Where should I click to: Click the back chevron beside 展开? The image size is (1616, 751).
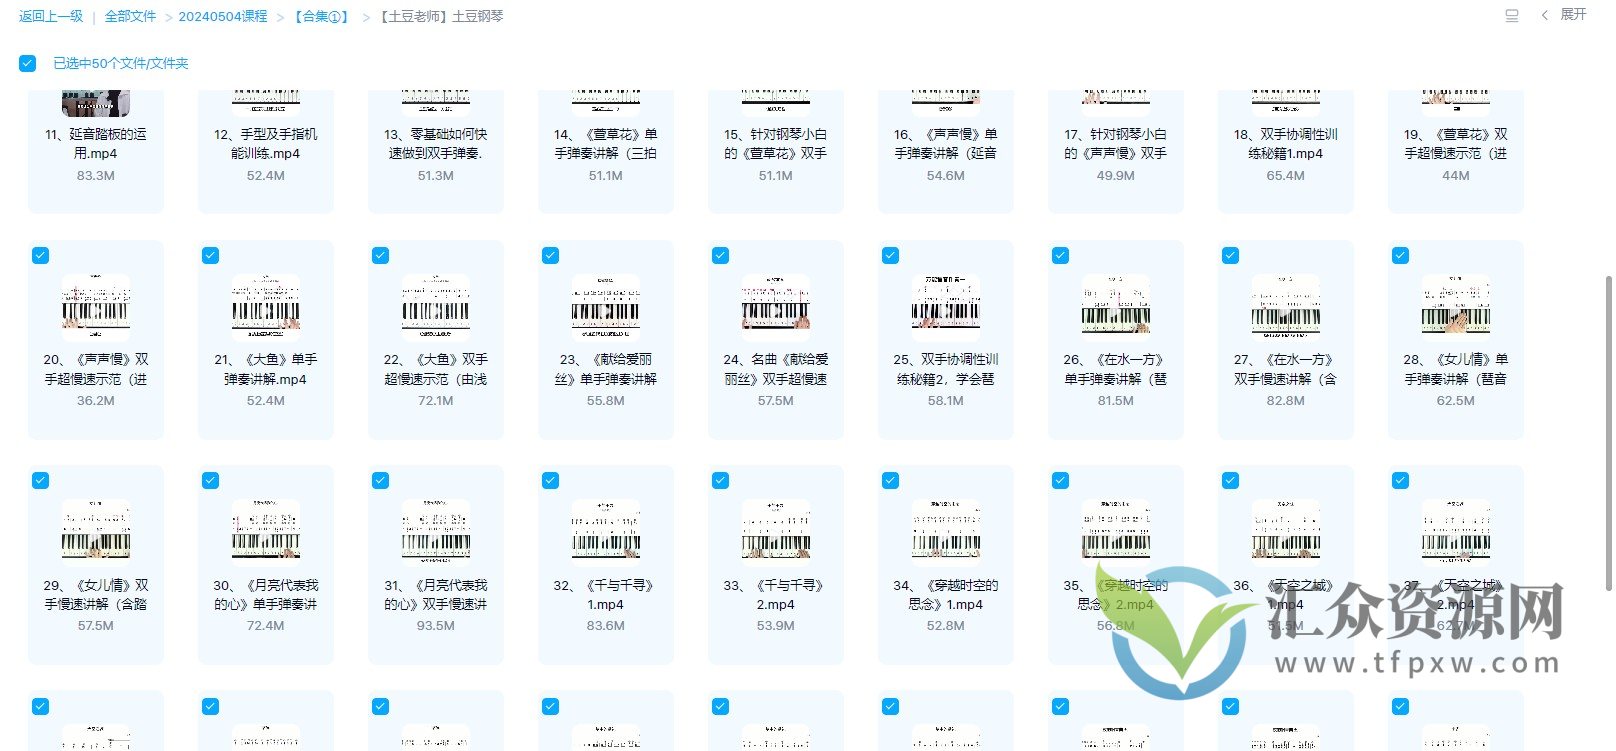(1545, 15)
